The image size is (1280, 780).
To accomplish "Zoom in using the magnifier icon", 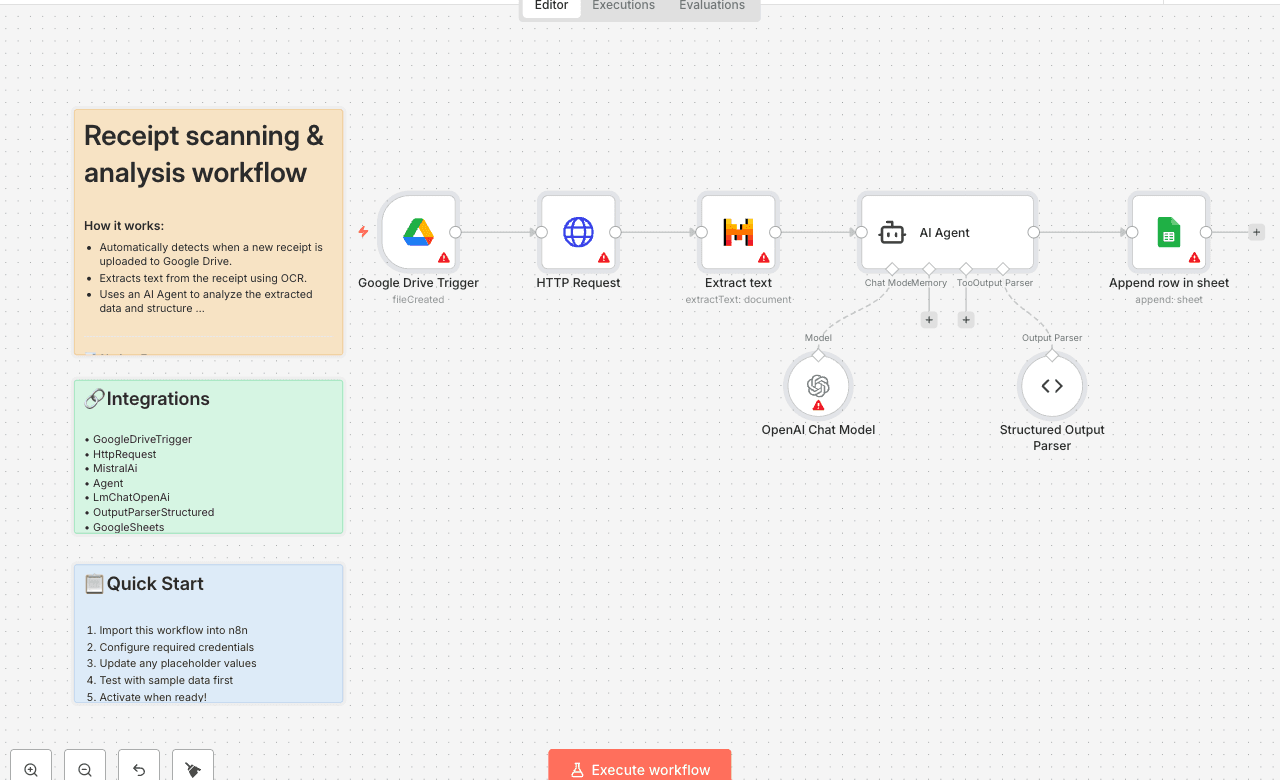I will point(30,768).
